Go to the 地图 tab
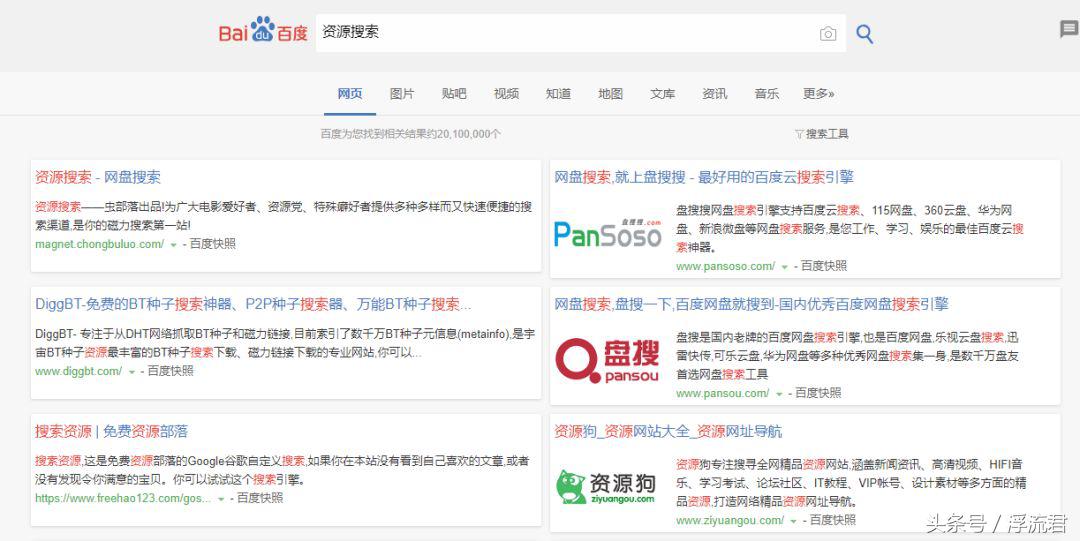Screen dimensions: 1080x541 610,94
